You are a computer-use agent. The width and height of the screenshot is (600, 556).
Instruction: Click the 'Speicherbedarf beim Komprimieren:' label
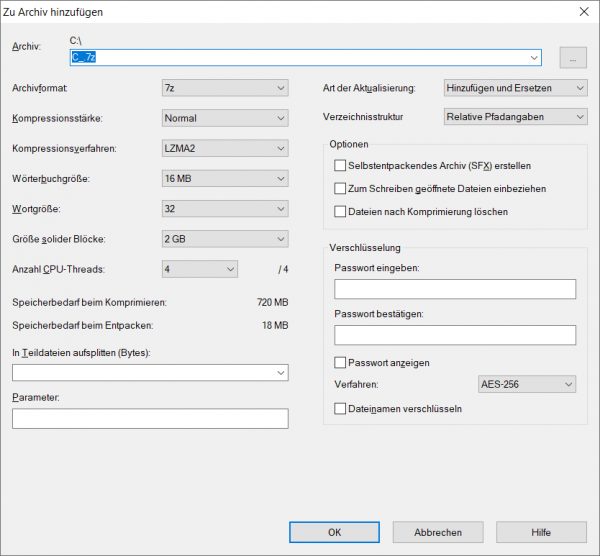point(89,302)
